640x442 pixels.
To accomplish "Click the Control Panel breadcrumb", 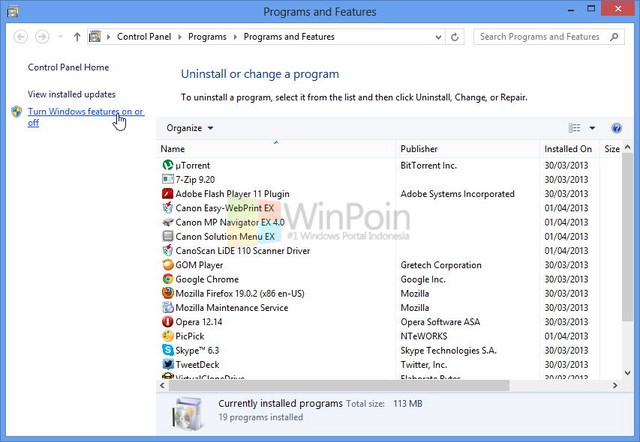I will tap(144, 37).
